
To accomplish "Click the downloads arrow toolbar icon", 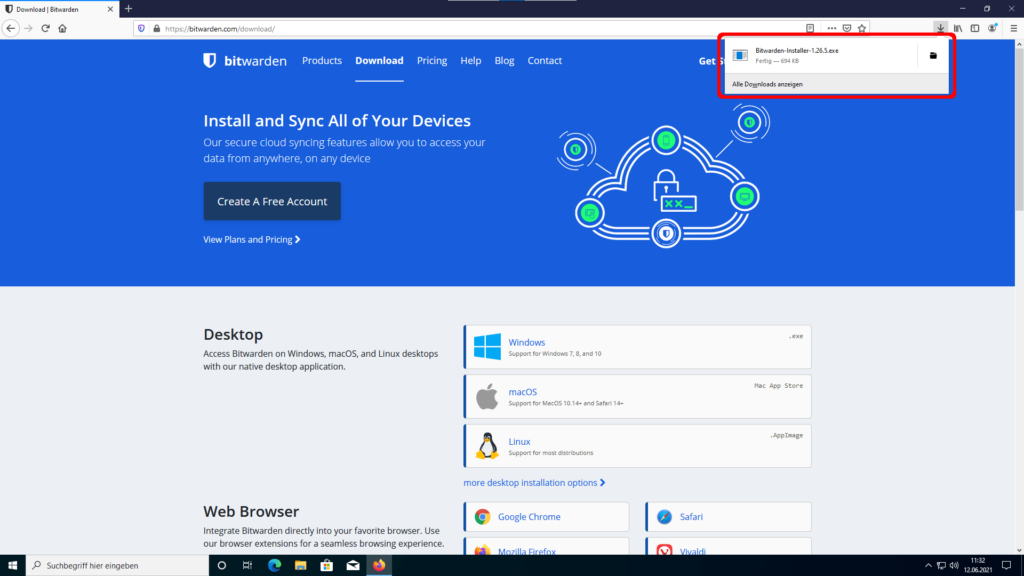I will pyautogui.click(x=940, y=28).
